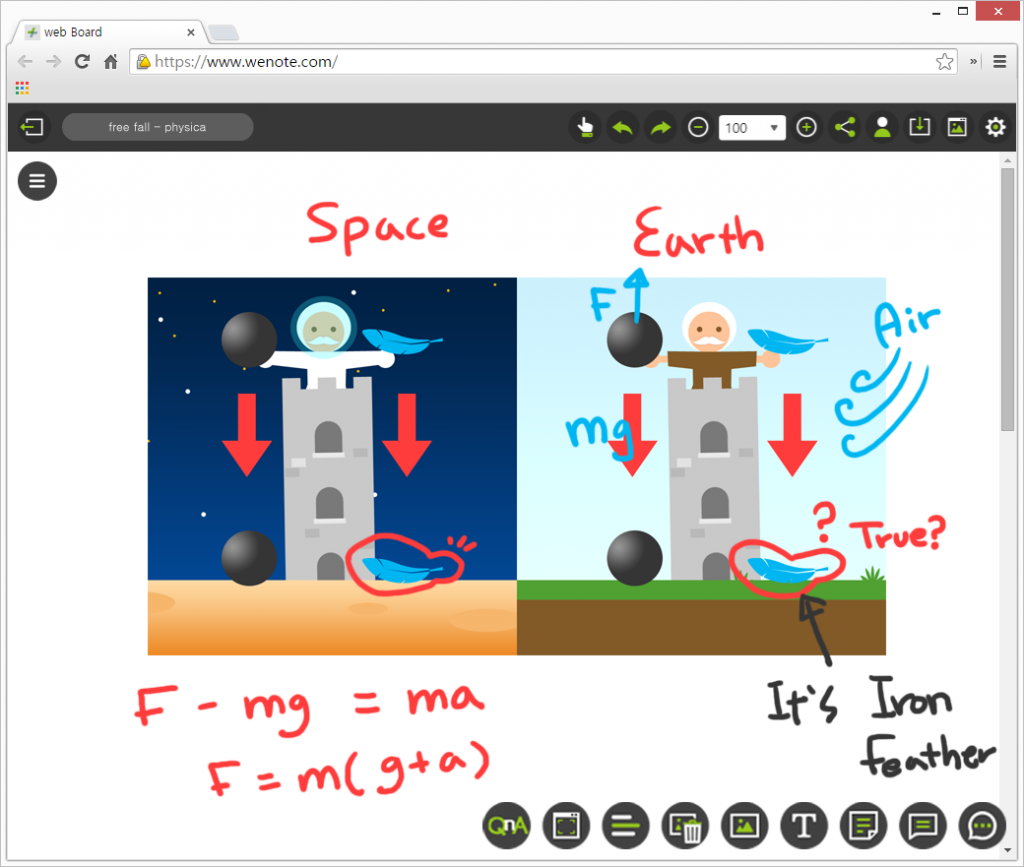Click the download board icon
The height and width of the screenshot is (867, 1024).
pos(920,127)
